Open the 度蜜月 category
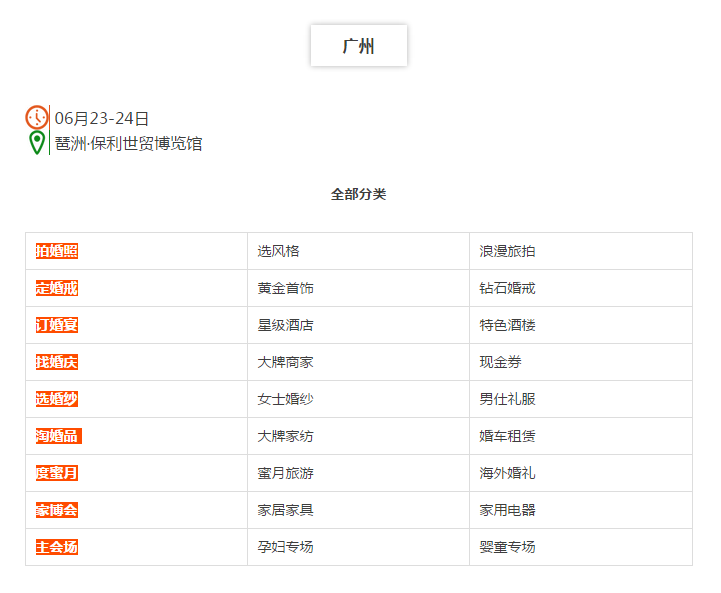The image size is (721, 593). pyautogui.click(x=57, y=473)
